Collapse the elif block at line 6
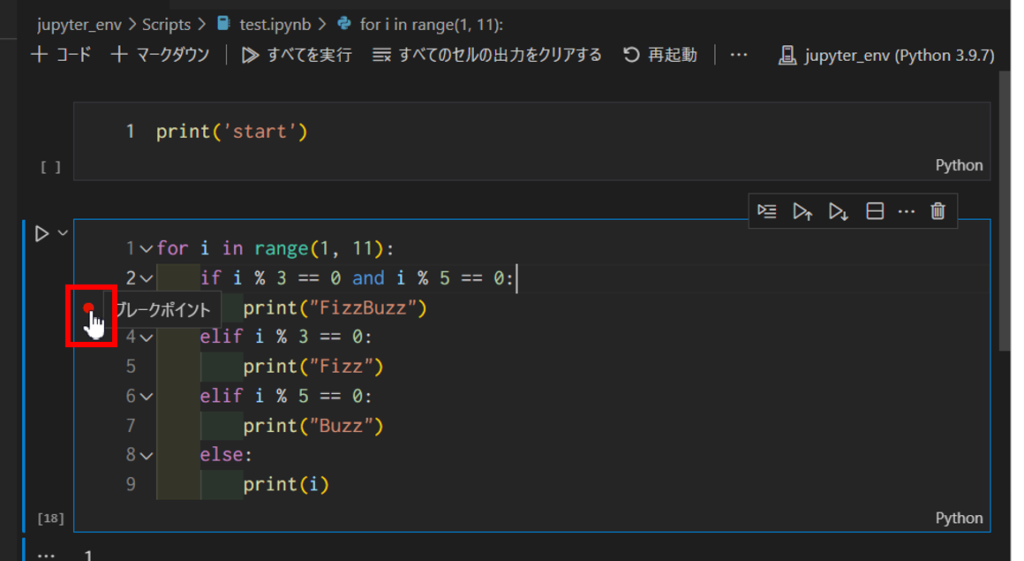The height and width of the screenshot is (561, 1024). [146, 396]
